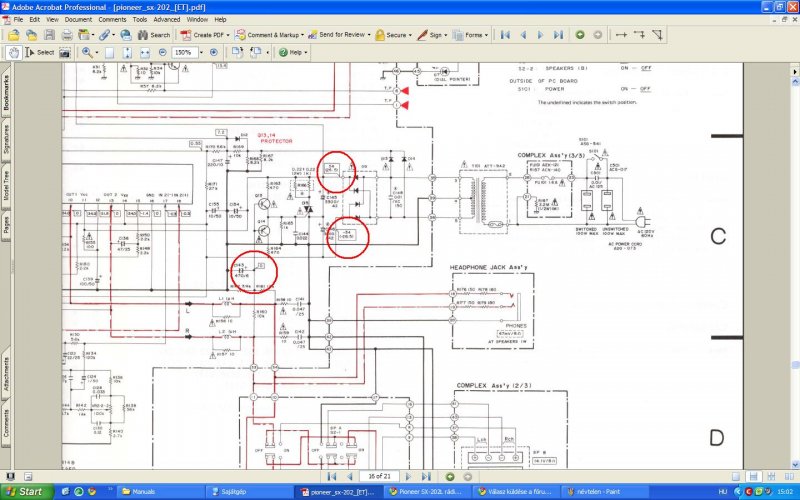
Task: Open the zoom percentage dropdown arrow
Action: [201, 53]
